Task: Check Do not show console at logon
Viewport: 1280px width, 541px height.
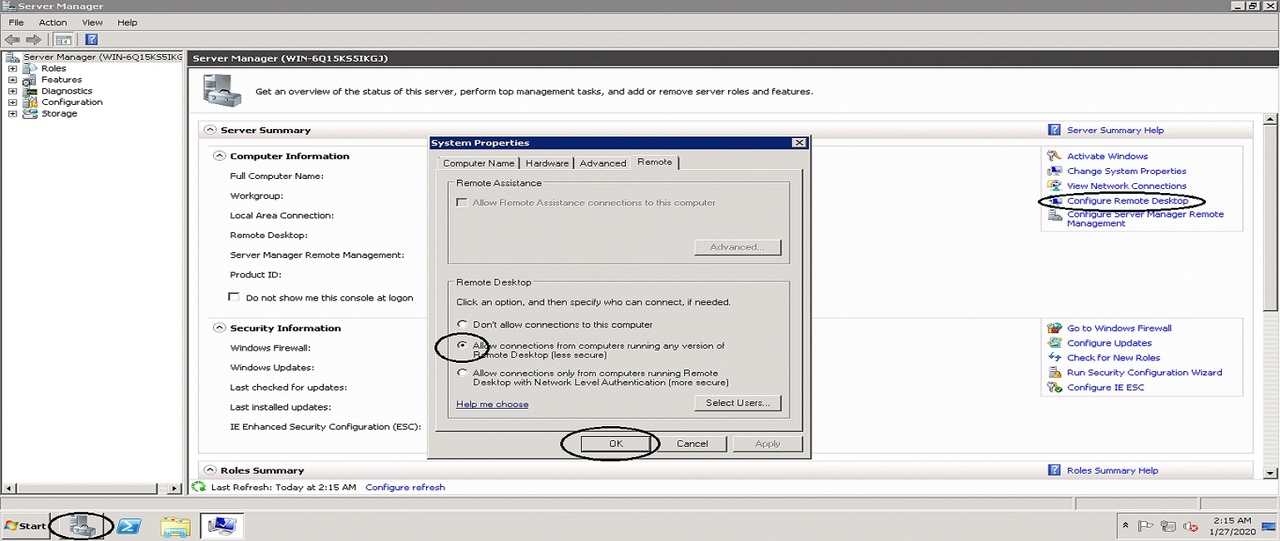Action: coord(234,297)
